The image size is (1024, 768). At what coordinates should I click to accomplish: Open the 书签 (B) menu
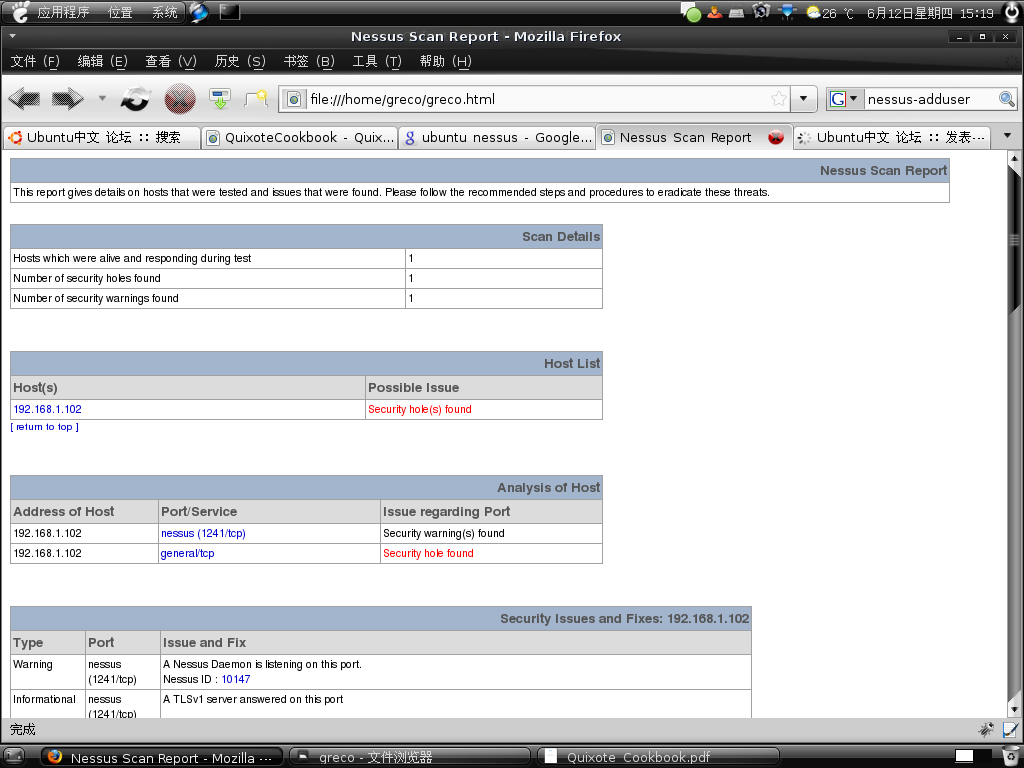tap(309, 61)
